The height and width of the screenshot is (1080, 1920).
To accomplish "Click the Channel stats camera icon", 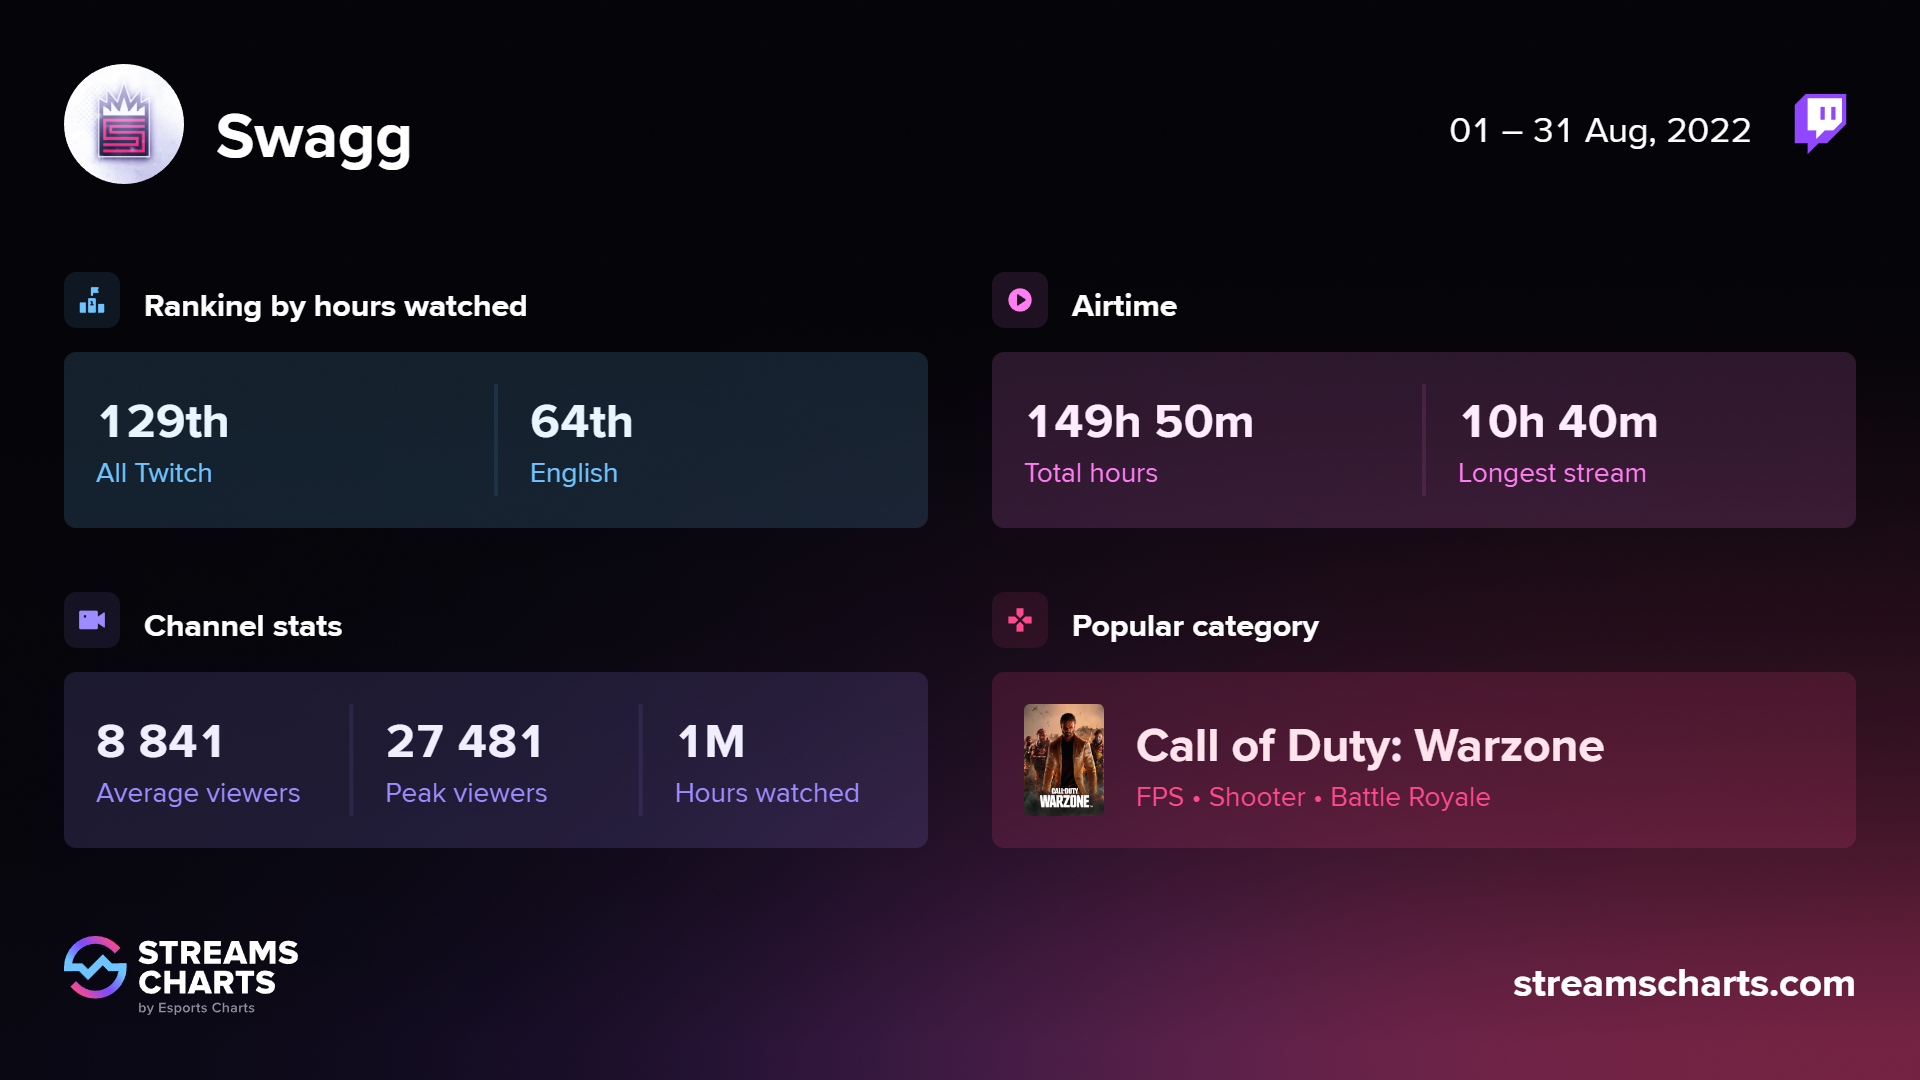I will pyautogui.click(x=92, y=620).
